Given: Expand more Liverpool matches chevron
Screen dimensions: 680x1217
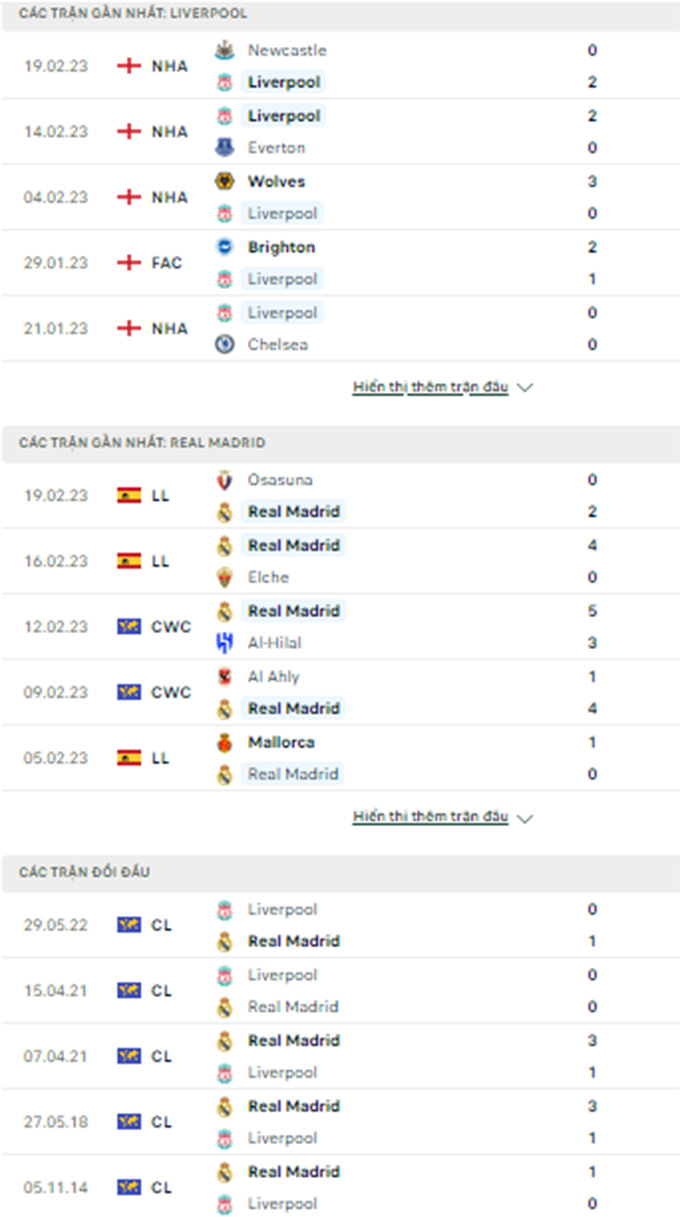Looking at the screenshot, I should tap(526, 388).
